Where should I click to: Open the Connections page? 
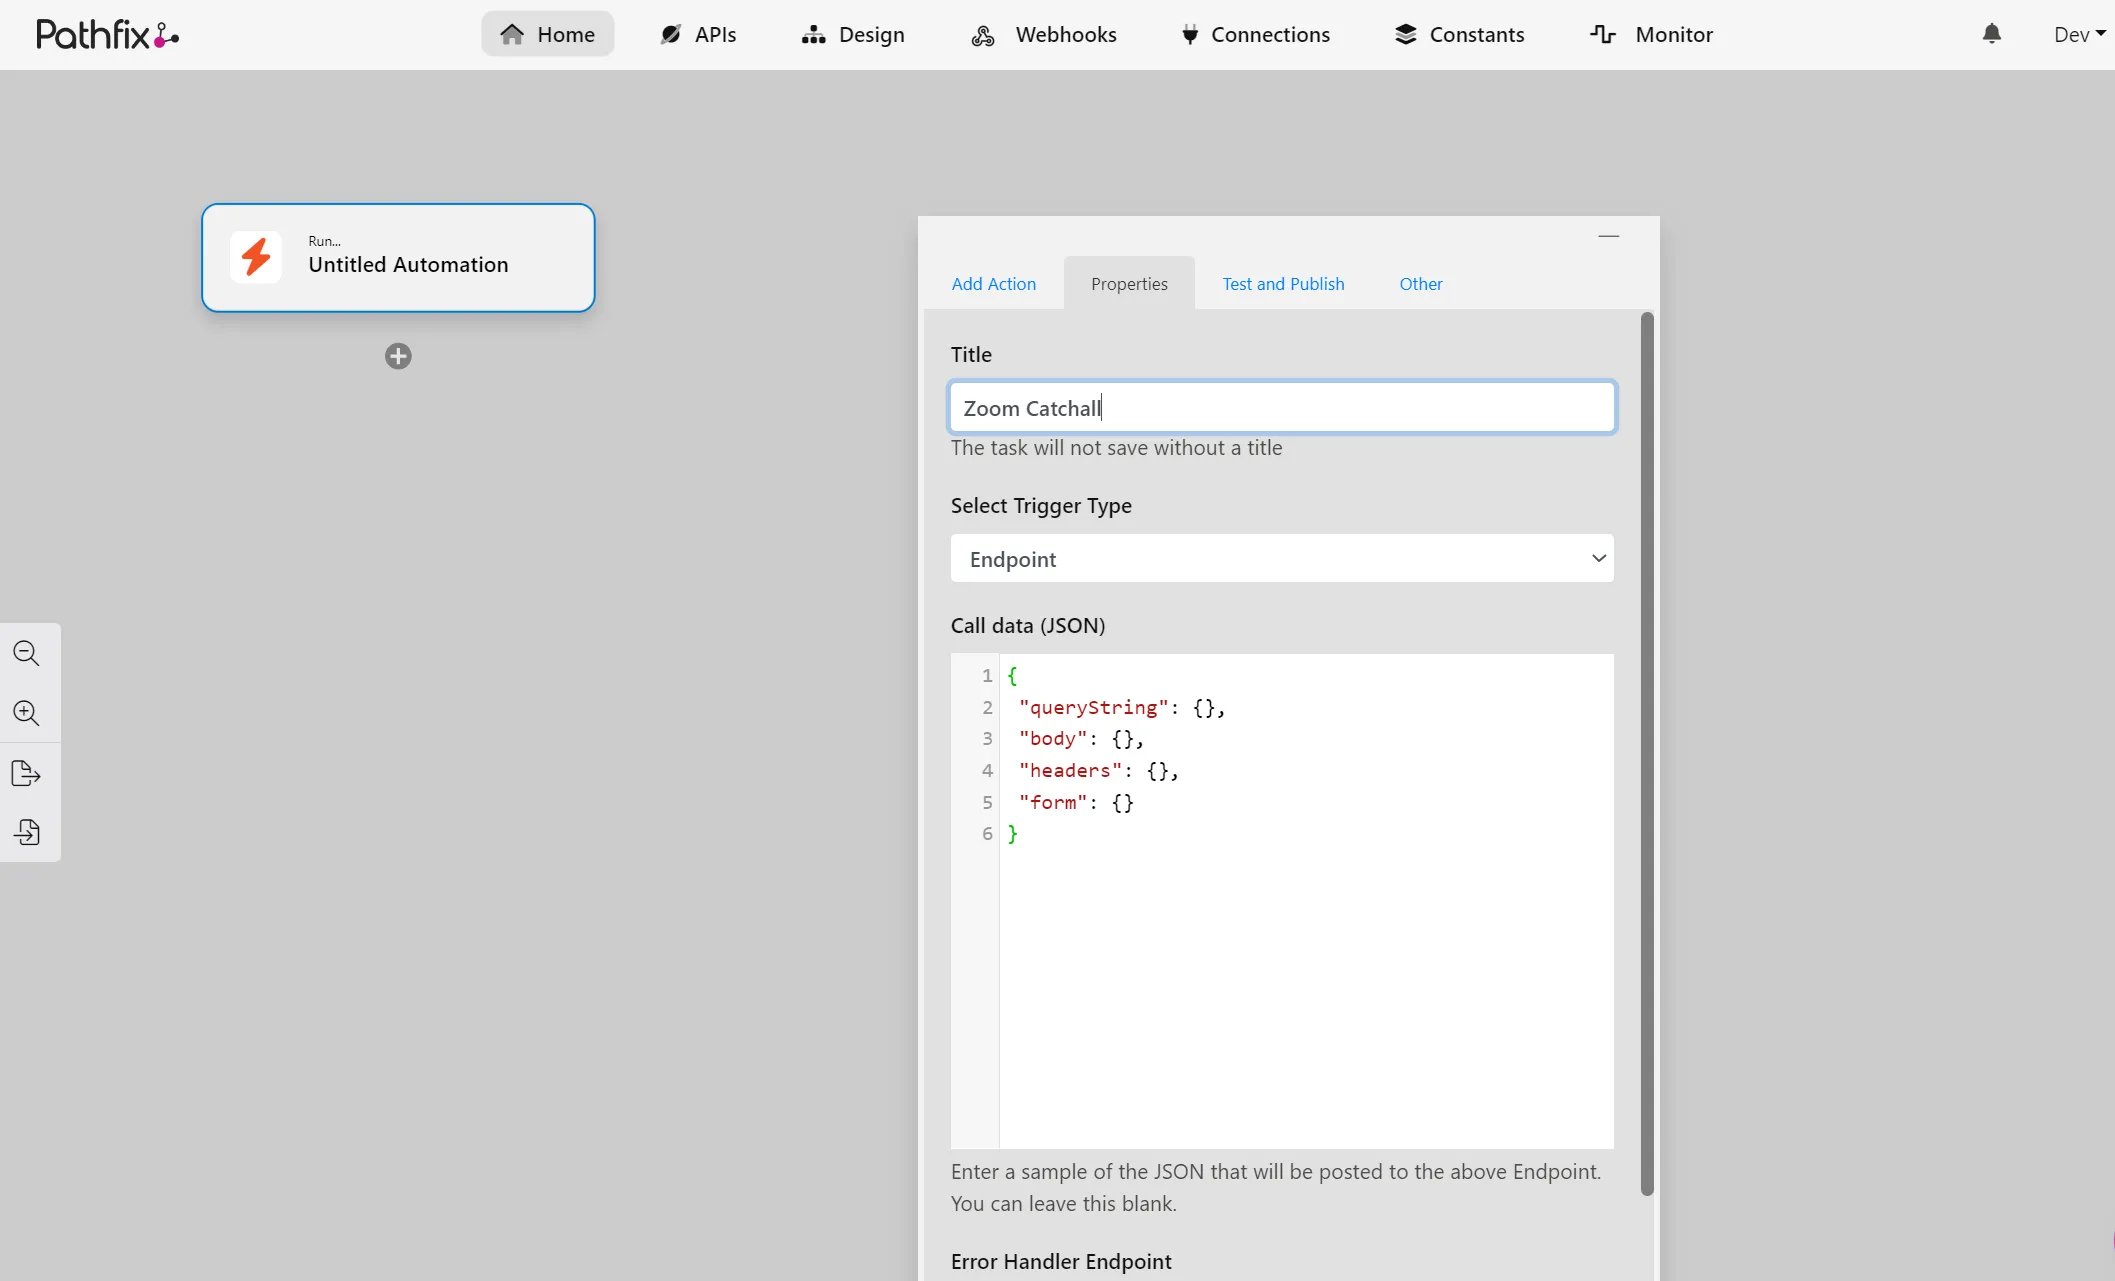point(1256,34)
